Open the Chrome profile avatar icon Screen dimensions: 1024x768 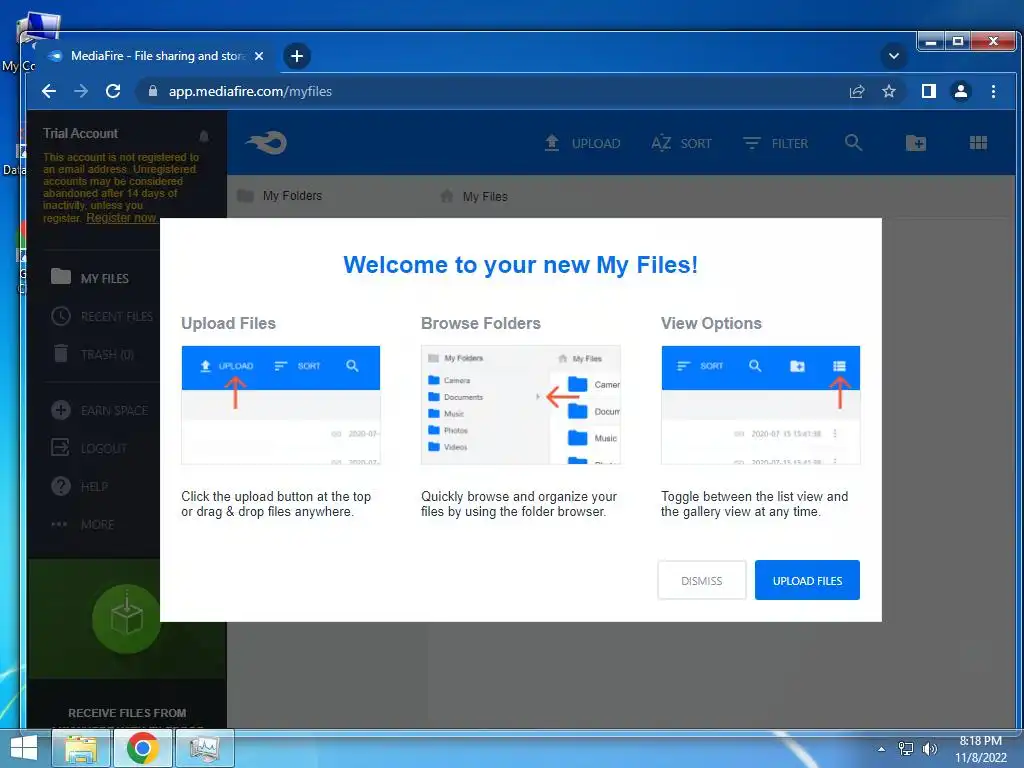coord(961,91)
